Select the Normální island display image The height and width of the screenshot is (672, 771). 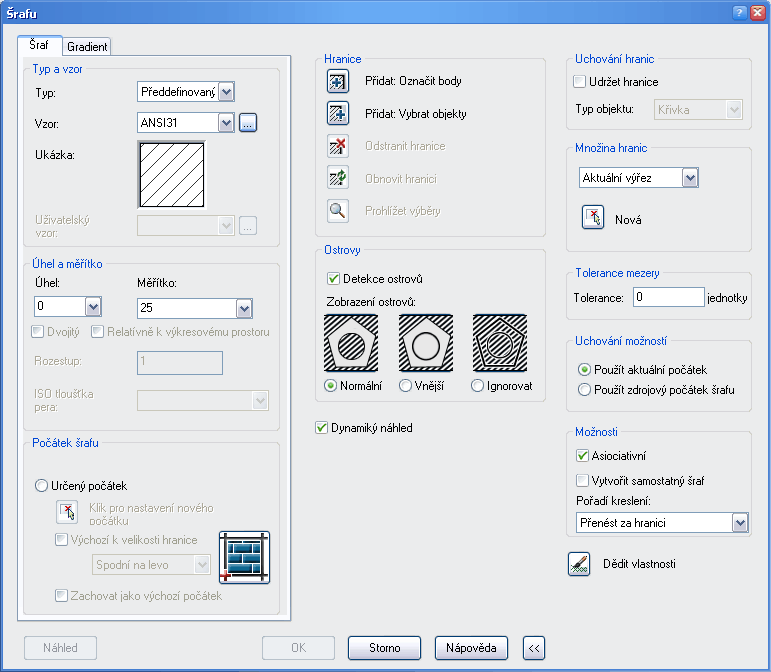point(351,344)
